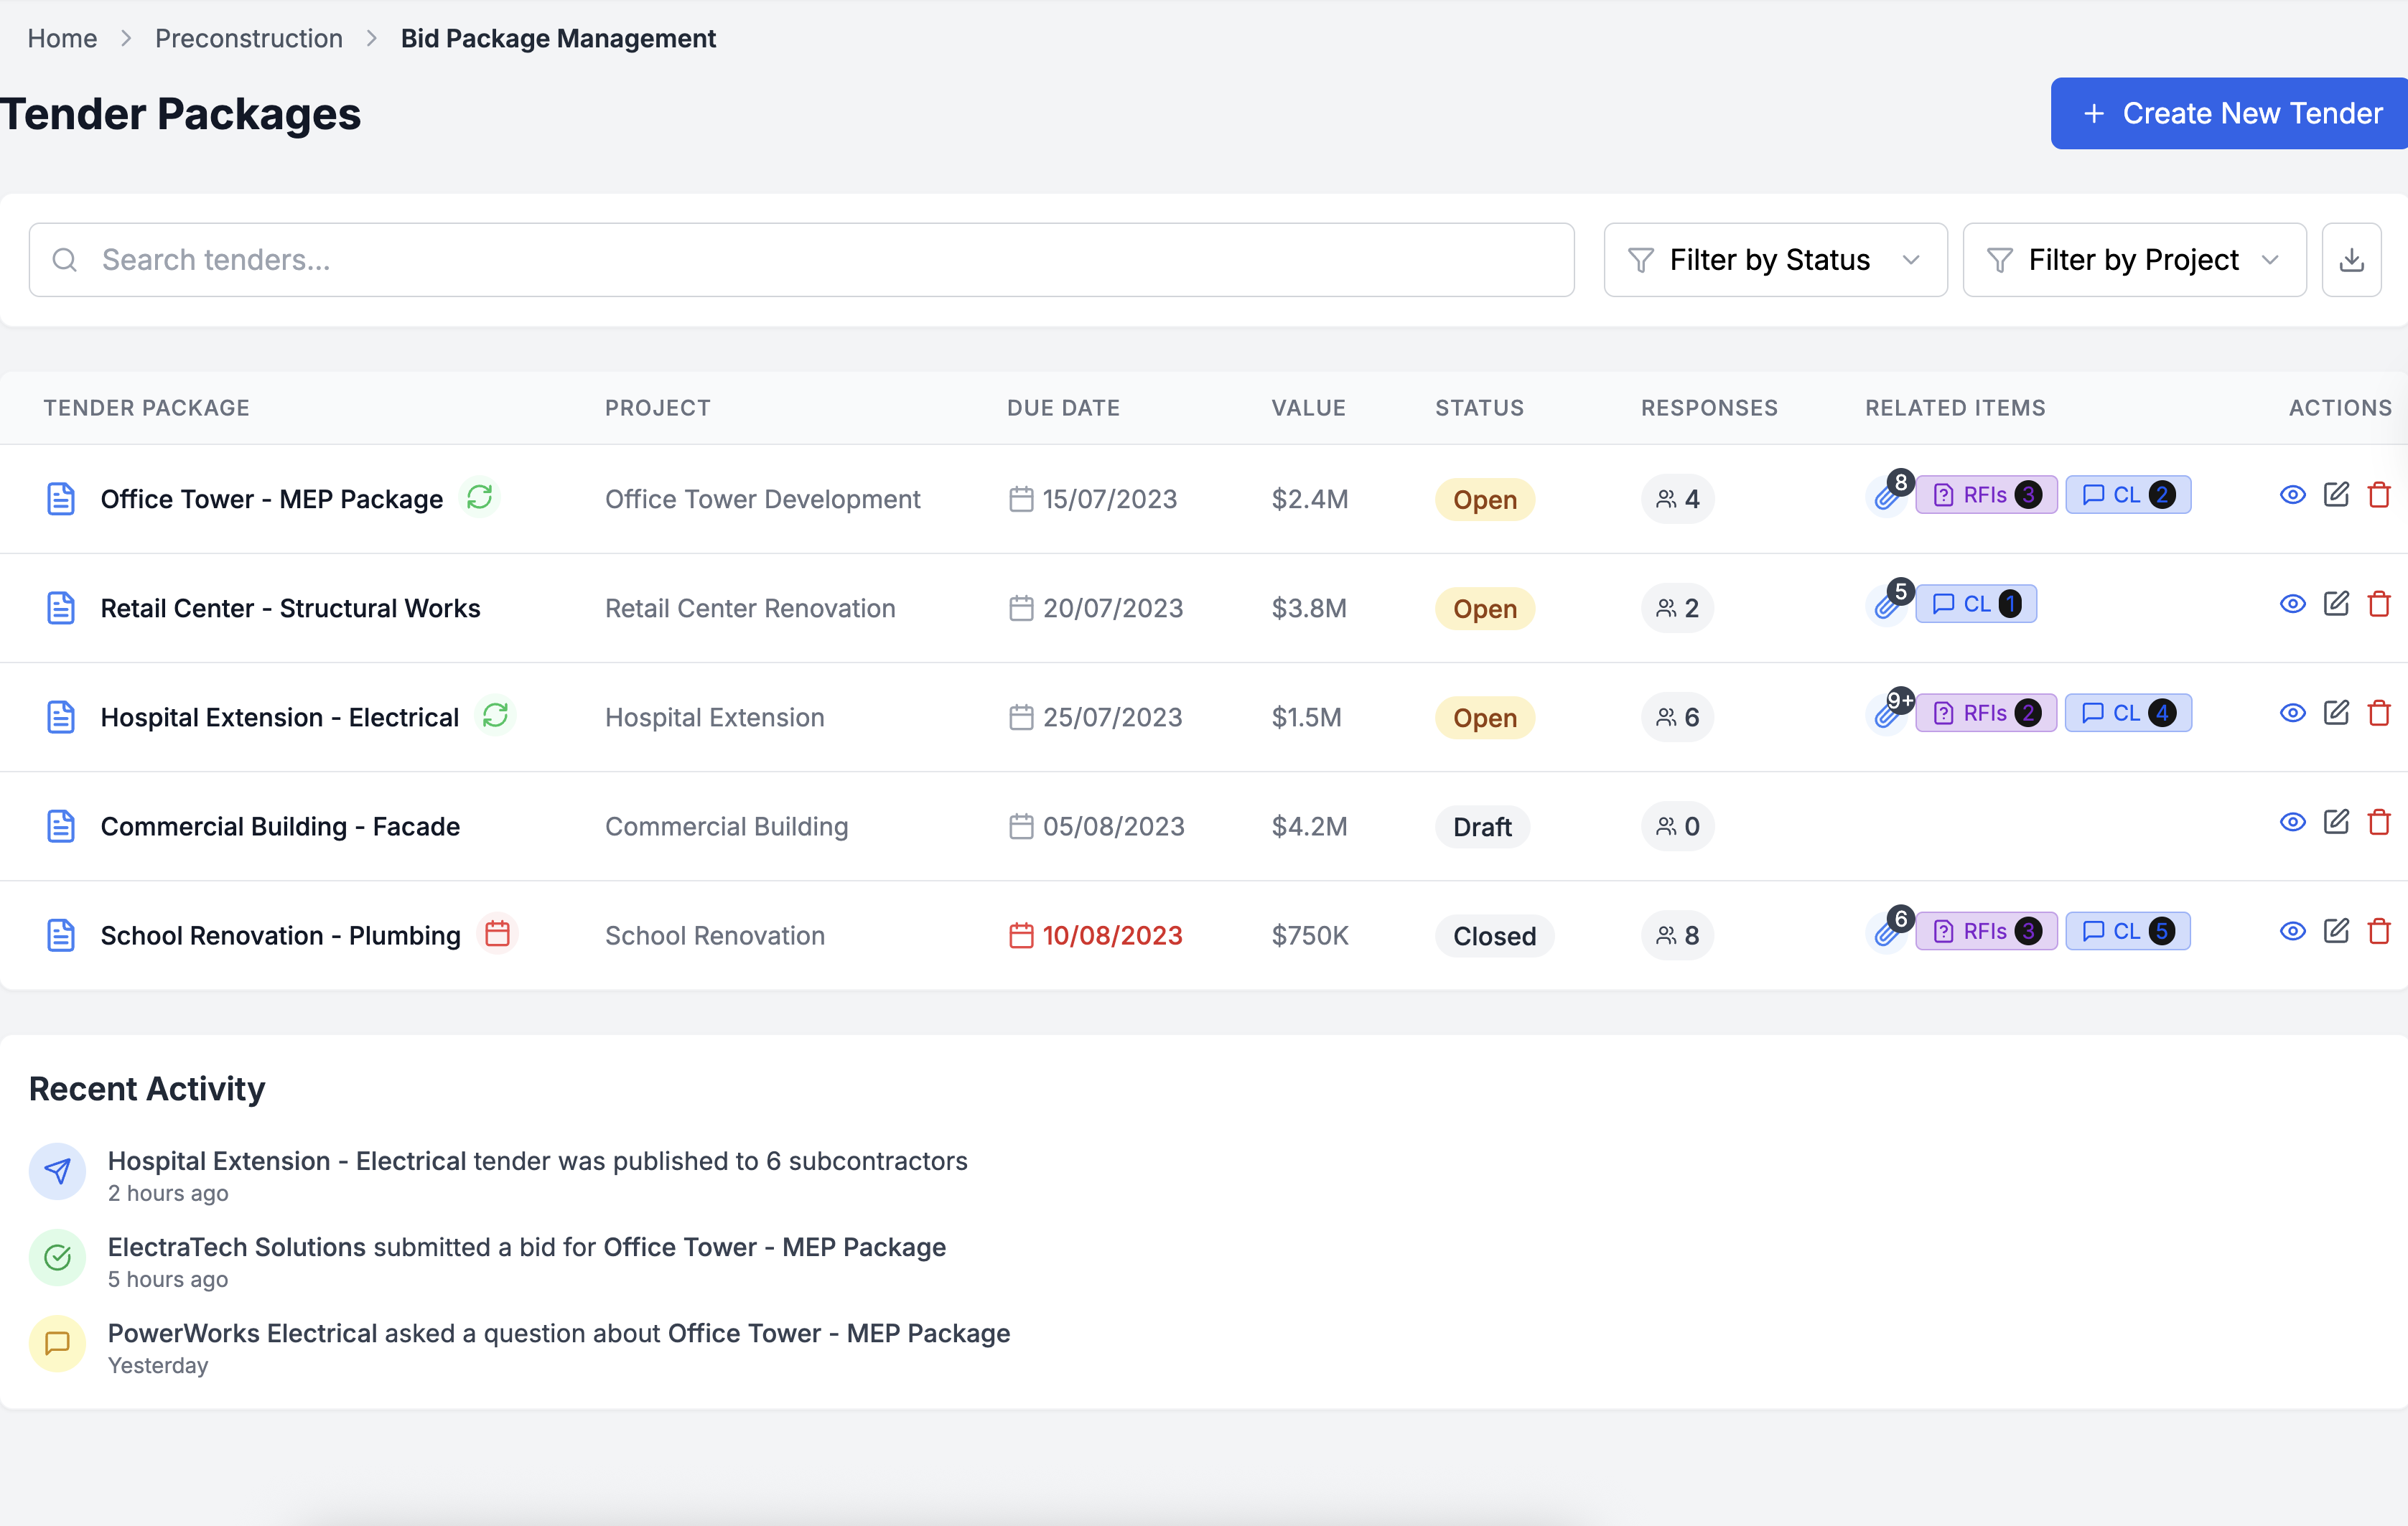Click overdue date 10/08/2023

pos(1112,935)
